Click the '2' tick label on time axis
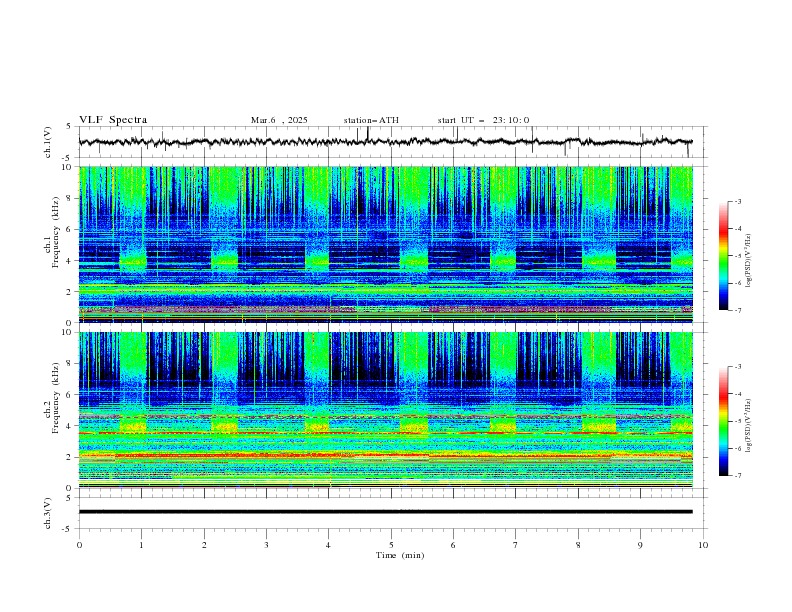The height and width of the screenshot is (612, 792). pyautogui.click(x=204, y=545)
